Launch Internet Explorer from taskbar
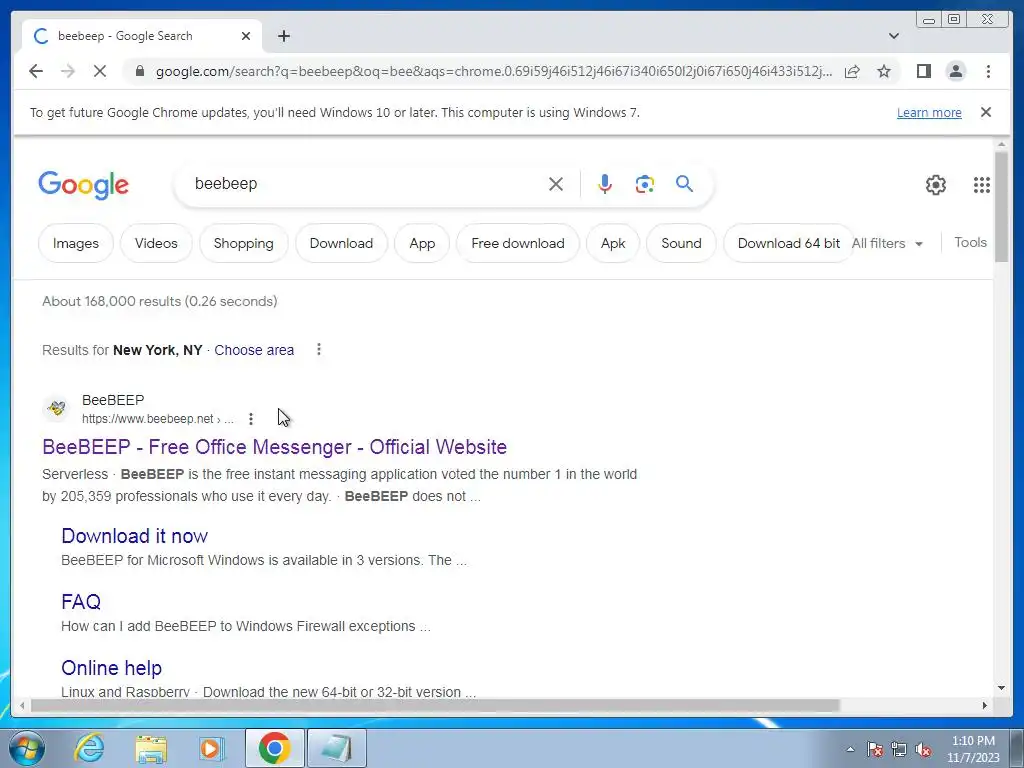Screen dimensions: 1024x768 tap(89, 748)
